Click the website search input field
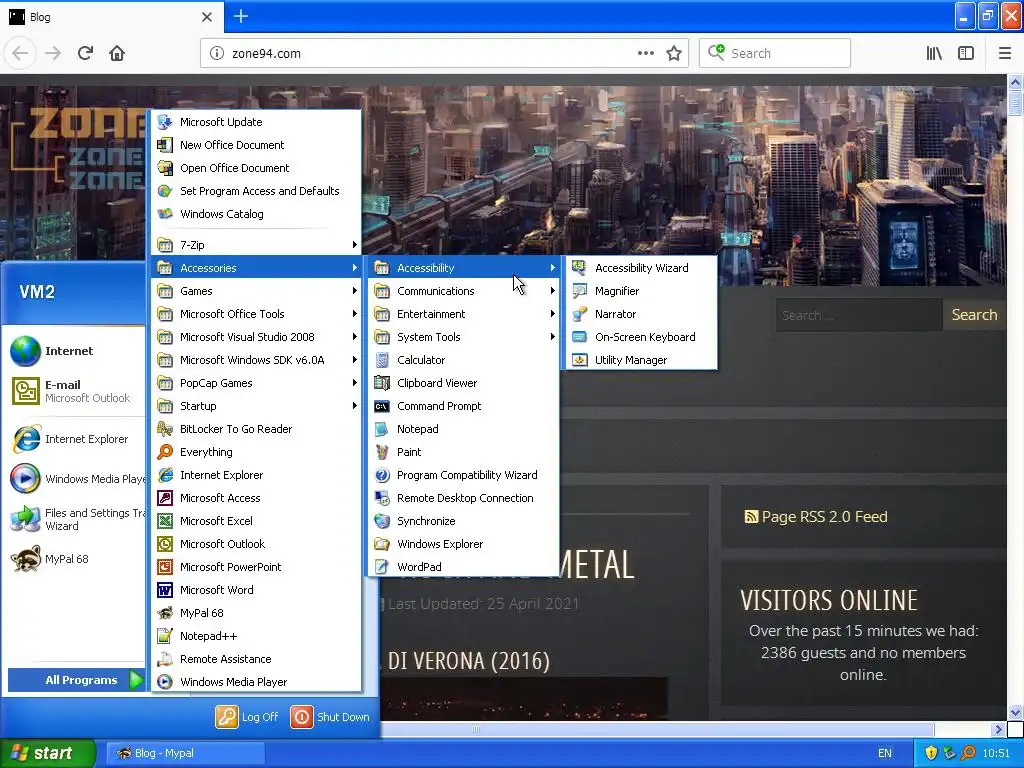 click(x=859, y=315)
